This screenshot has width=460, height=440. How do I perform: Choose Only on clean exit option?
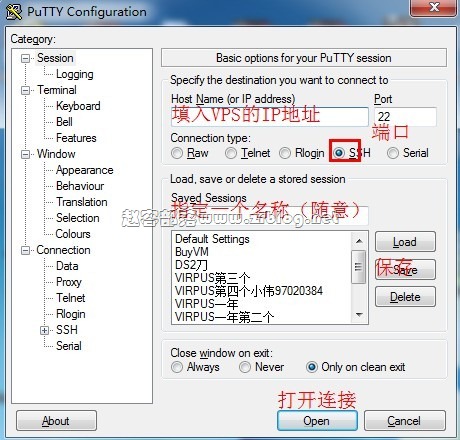(311, 367)
